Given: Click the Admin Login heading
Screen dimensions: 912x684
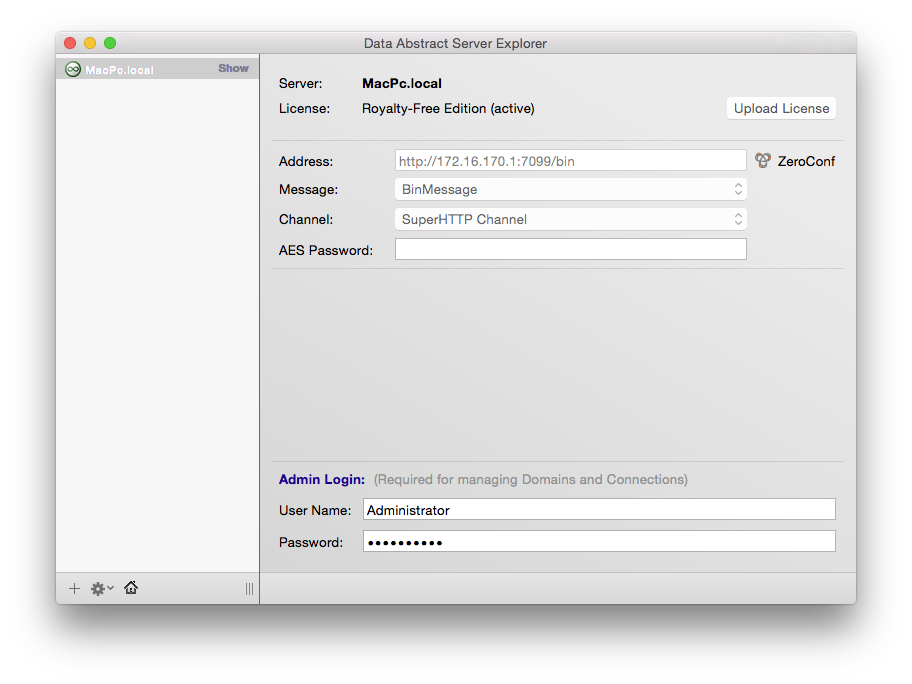Looking at the screenshot, I should 322,479.
